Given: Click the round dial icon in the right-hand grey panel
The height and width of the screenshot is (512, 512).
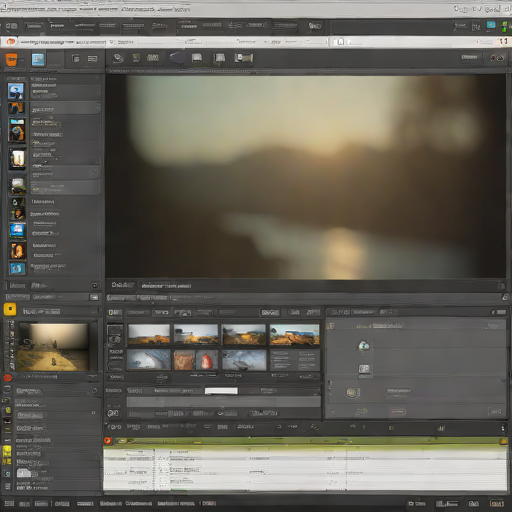Looking at the screenshot, I should coord(351,392).
